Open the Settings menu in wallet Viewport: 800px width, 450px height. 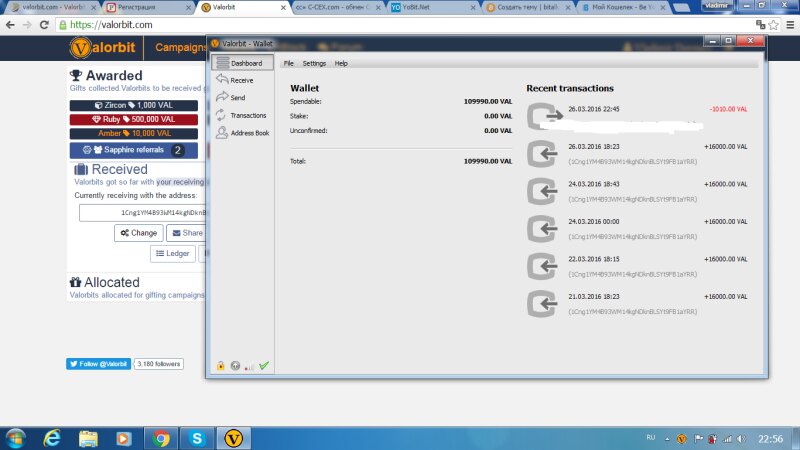click(314, 63)
